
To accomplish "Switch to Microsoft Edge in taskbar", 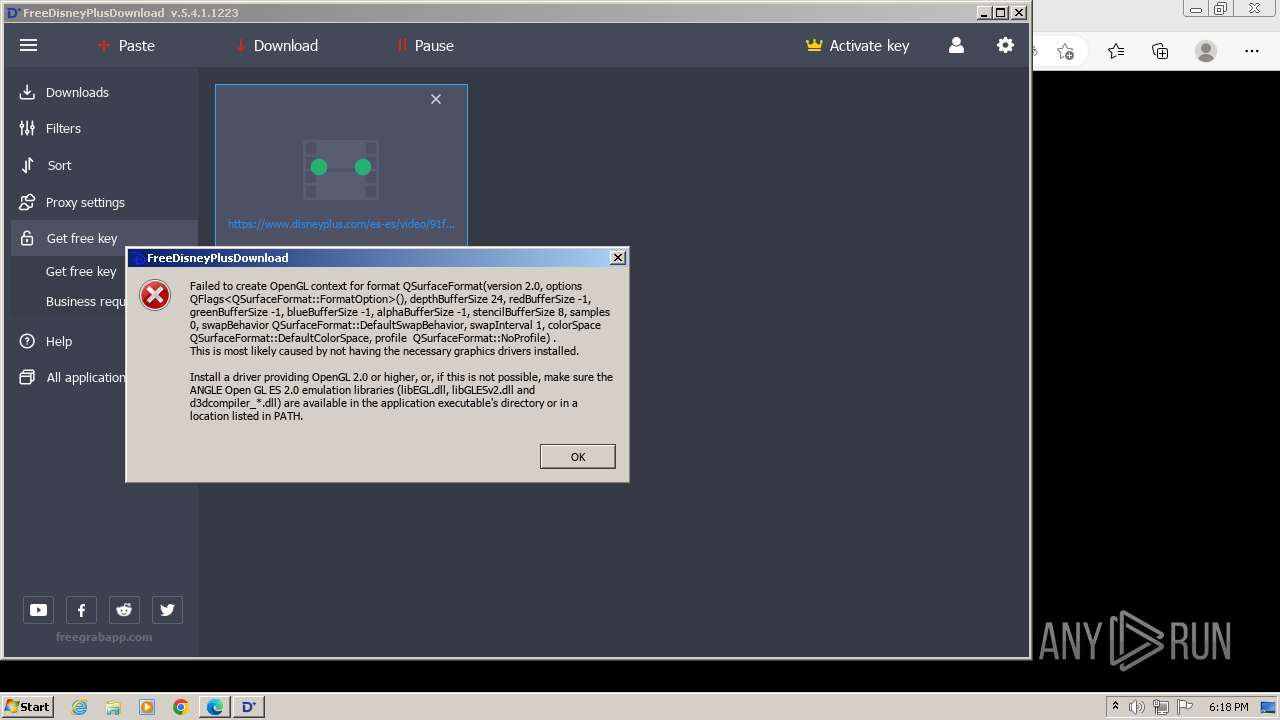I will click(x=215, y=707).
